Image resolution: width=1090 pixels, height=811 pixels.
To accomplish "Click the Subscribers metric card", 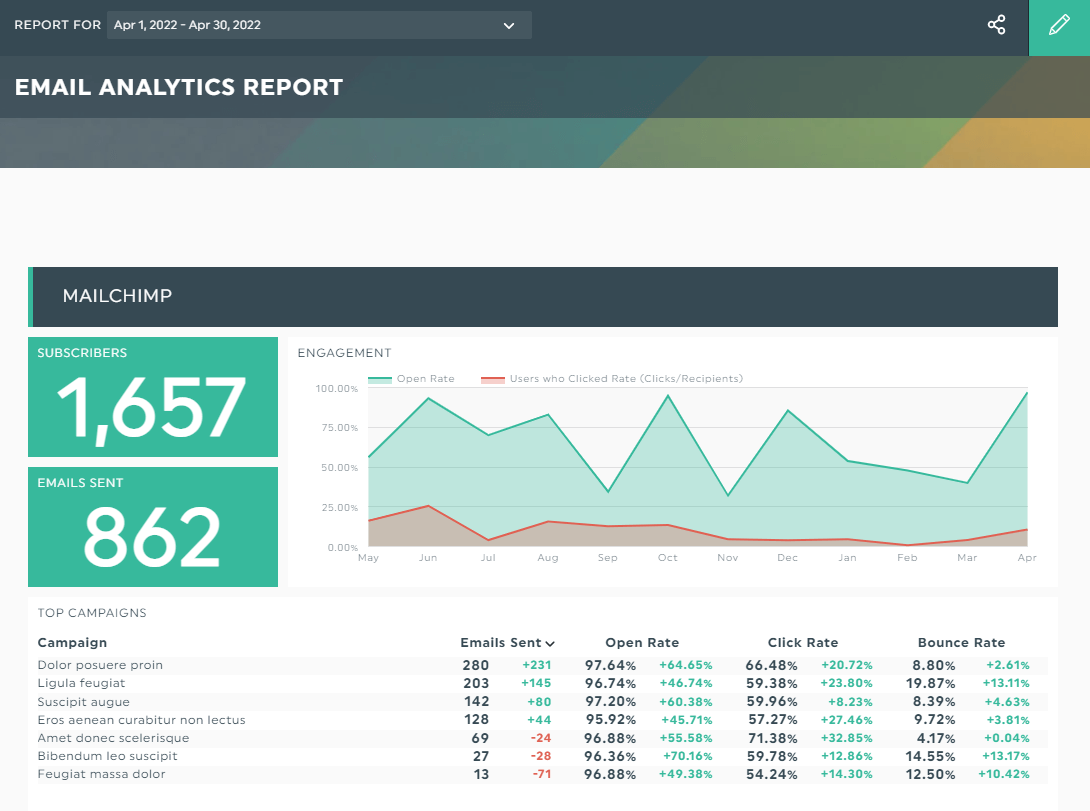I will coord(152,396).
